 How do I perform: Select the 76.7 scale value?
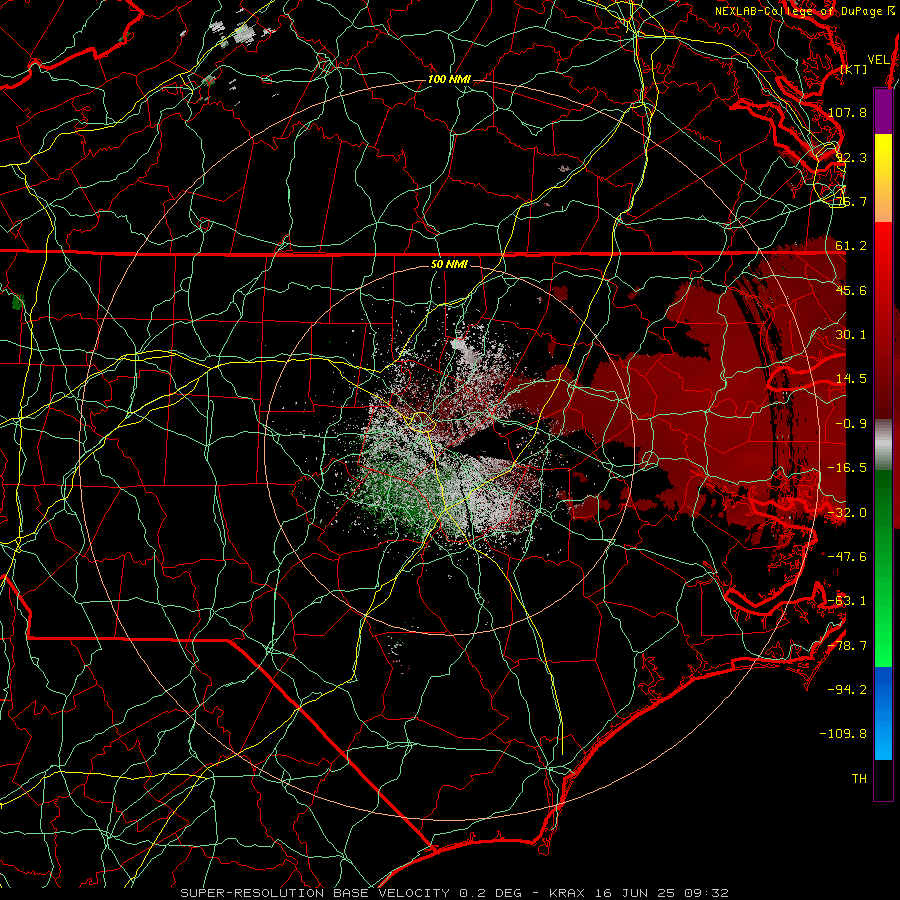point(851,201)
